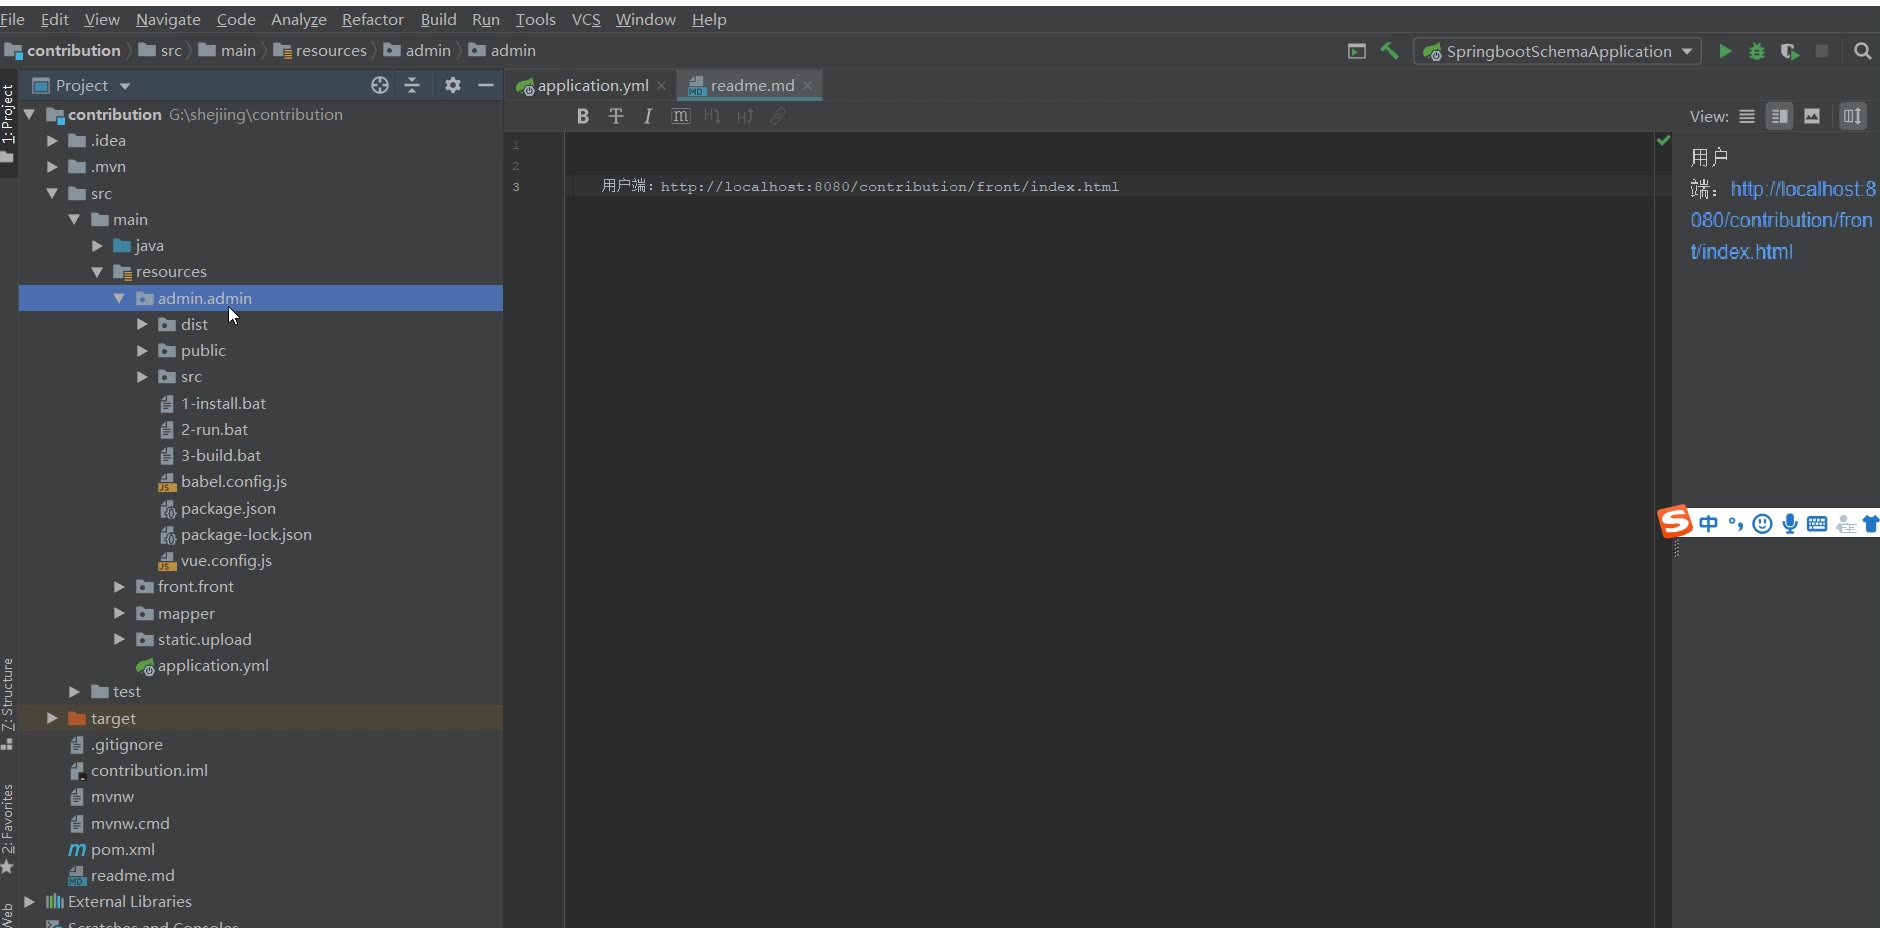Image resolution: width=1880 pixels, height=928 pixels.
Task: Start debugging with the bug icon
Action: 1757,51
